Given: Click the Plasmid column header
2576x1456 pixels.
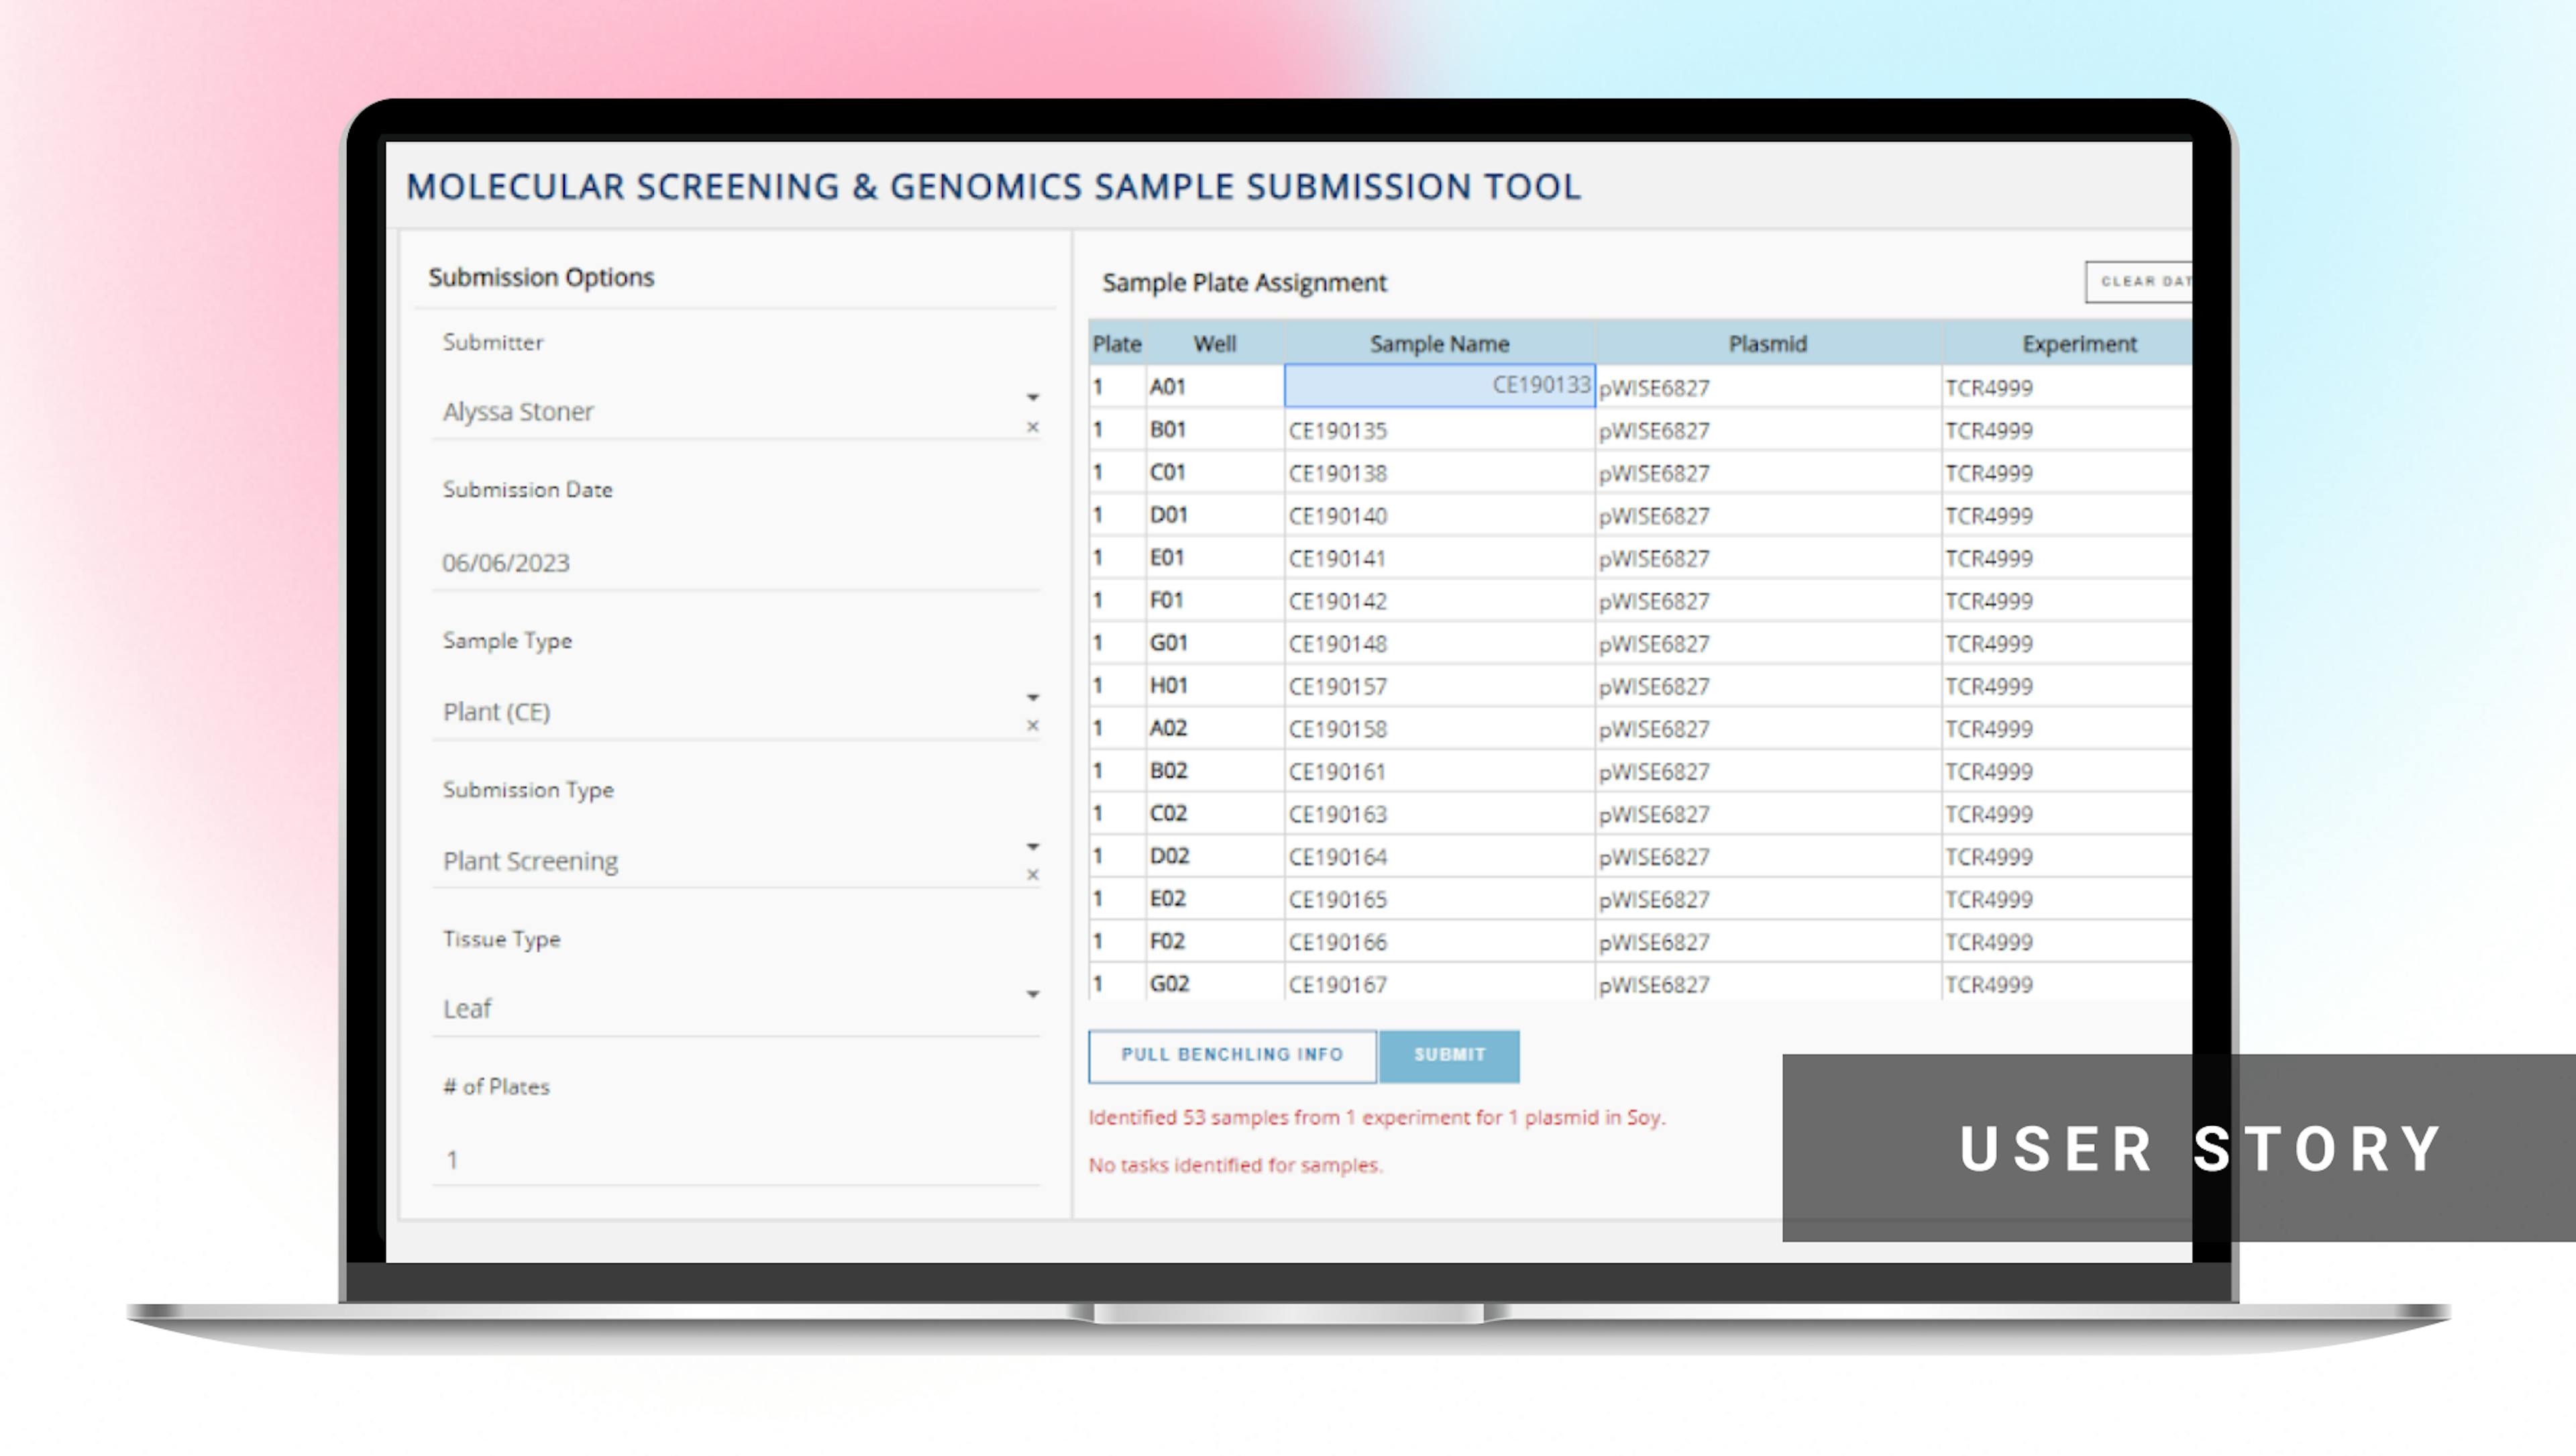Looking at the screenshot, I should 1768,344.
